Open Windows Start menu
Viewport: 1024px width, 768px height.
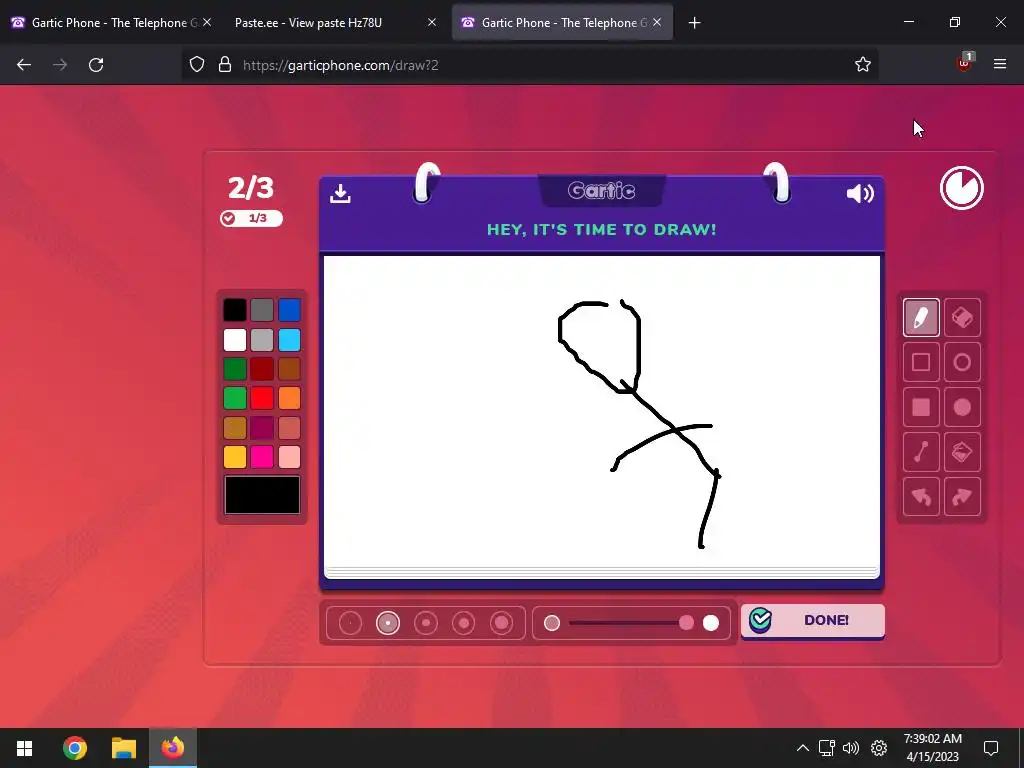[24, 748]
